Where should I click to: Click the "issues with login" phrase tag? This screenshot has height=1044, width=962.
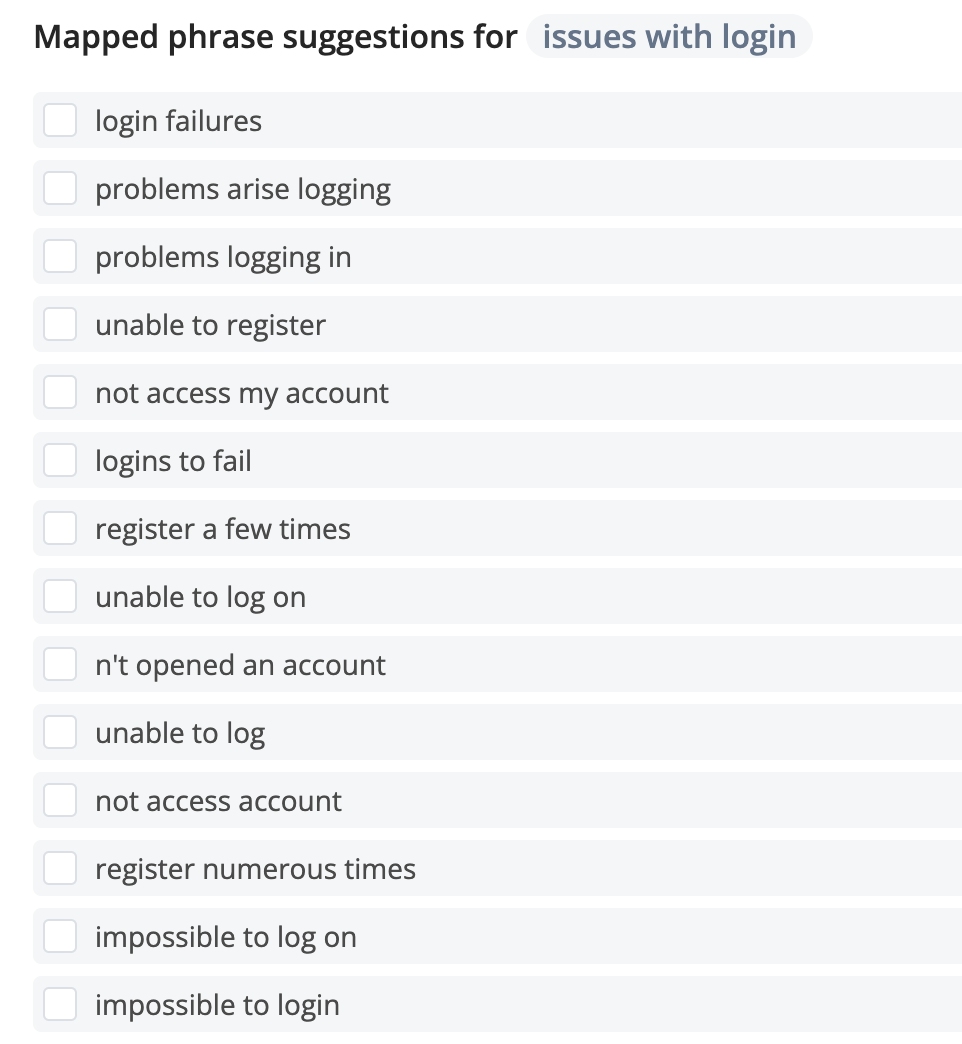tap(669, 36)
